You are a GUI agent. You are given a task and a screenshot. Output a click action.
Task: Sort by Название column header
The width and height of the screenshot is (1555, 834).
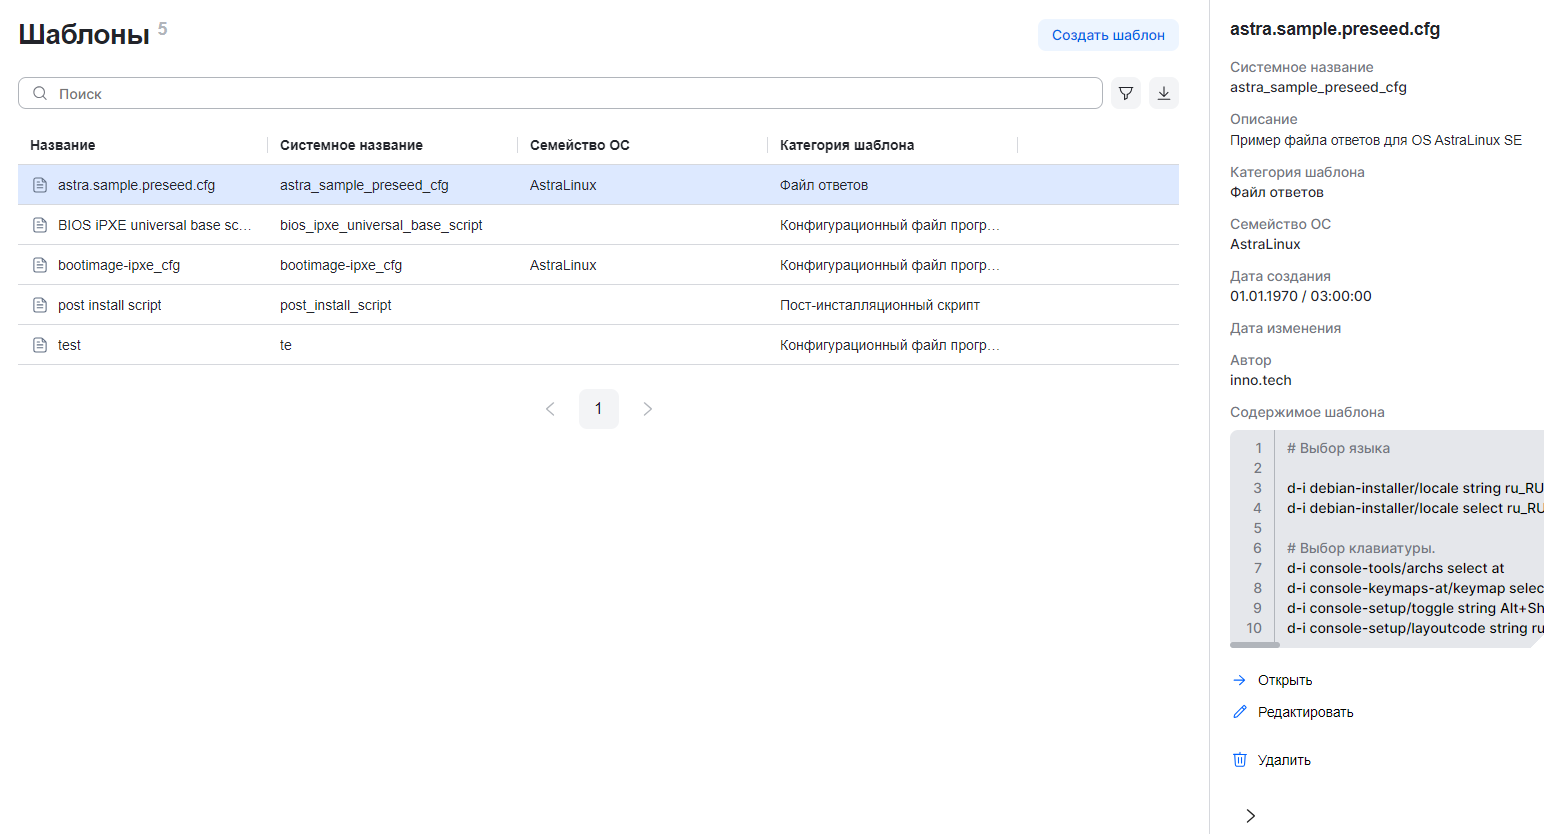tap(63, 145)
